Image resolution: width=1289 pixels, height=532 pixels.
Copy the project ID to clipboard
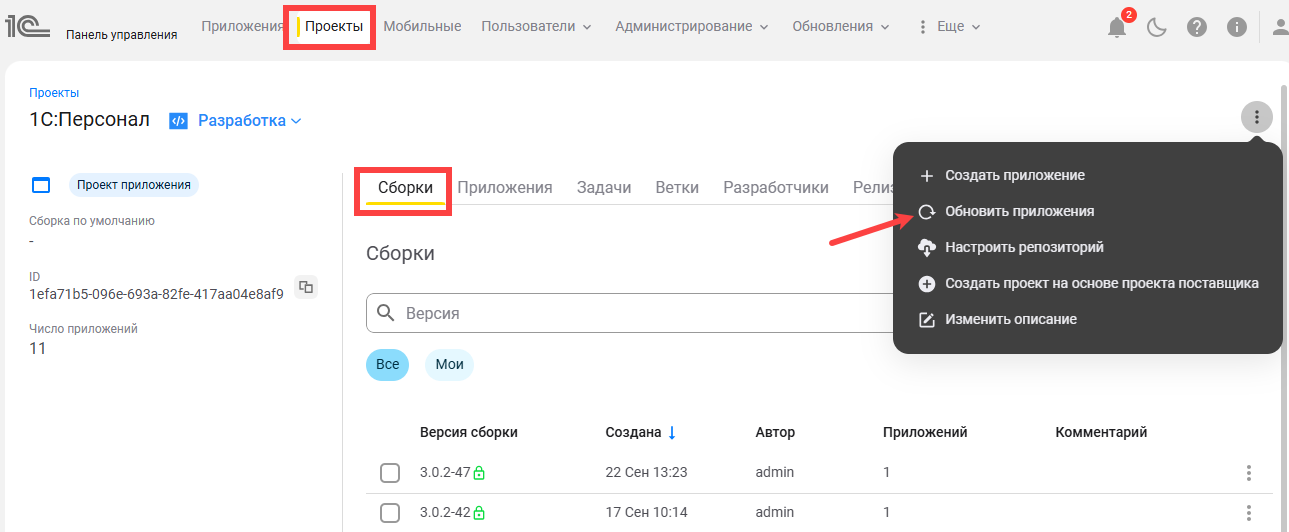click(x=306, y=286)
